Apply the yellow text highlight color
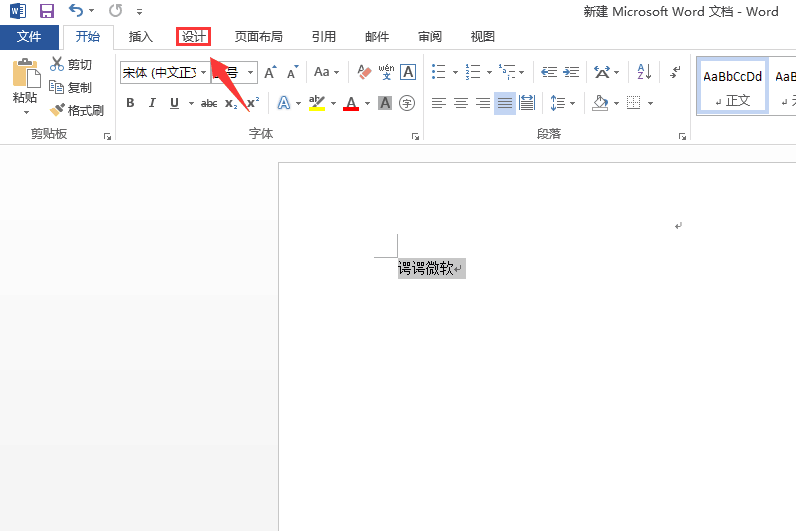 point(317,103)
